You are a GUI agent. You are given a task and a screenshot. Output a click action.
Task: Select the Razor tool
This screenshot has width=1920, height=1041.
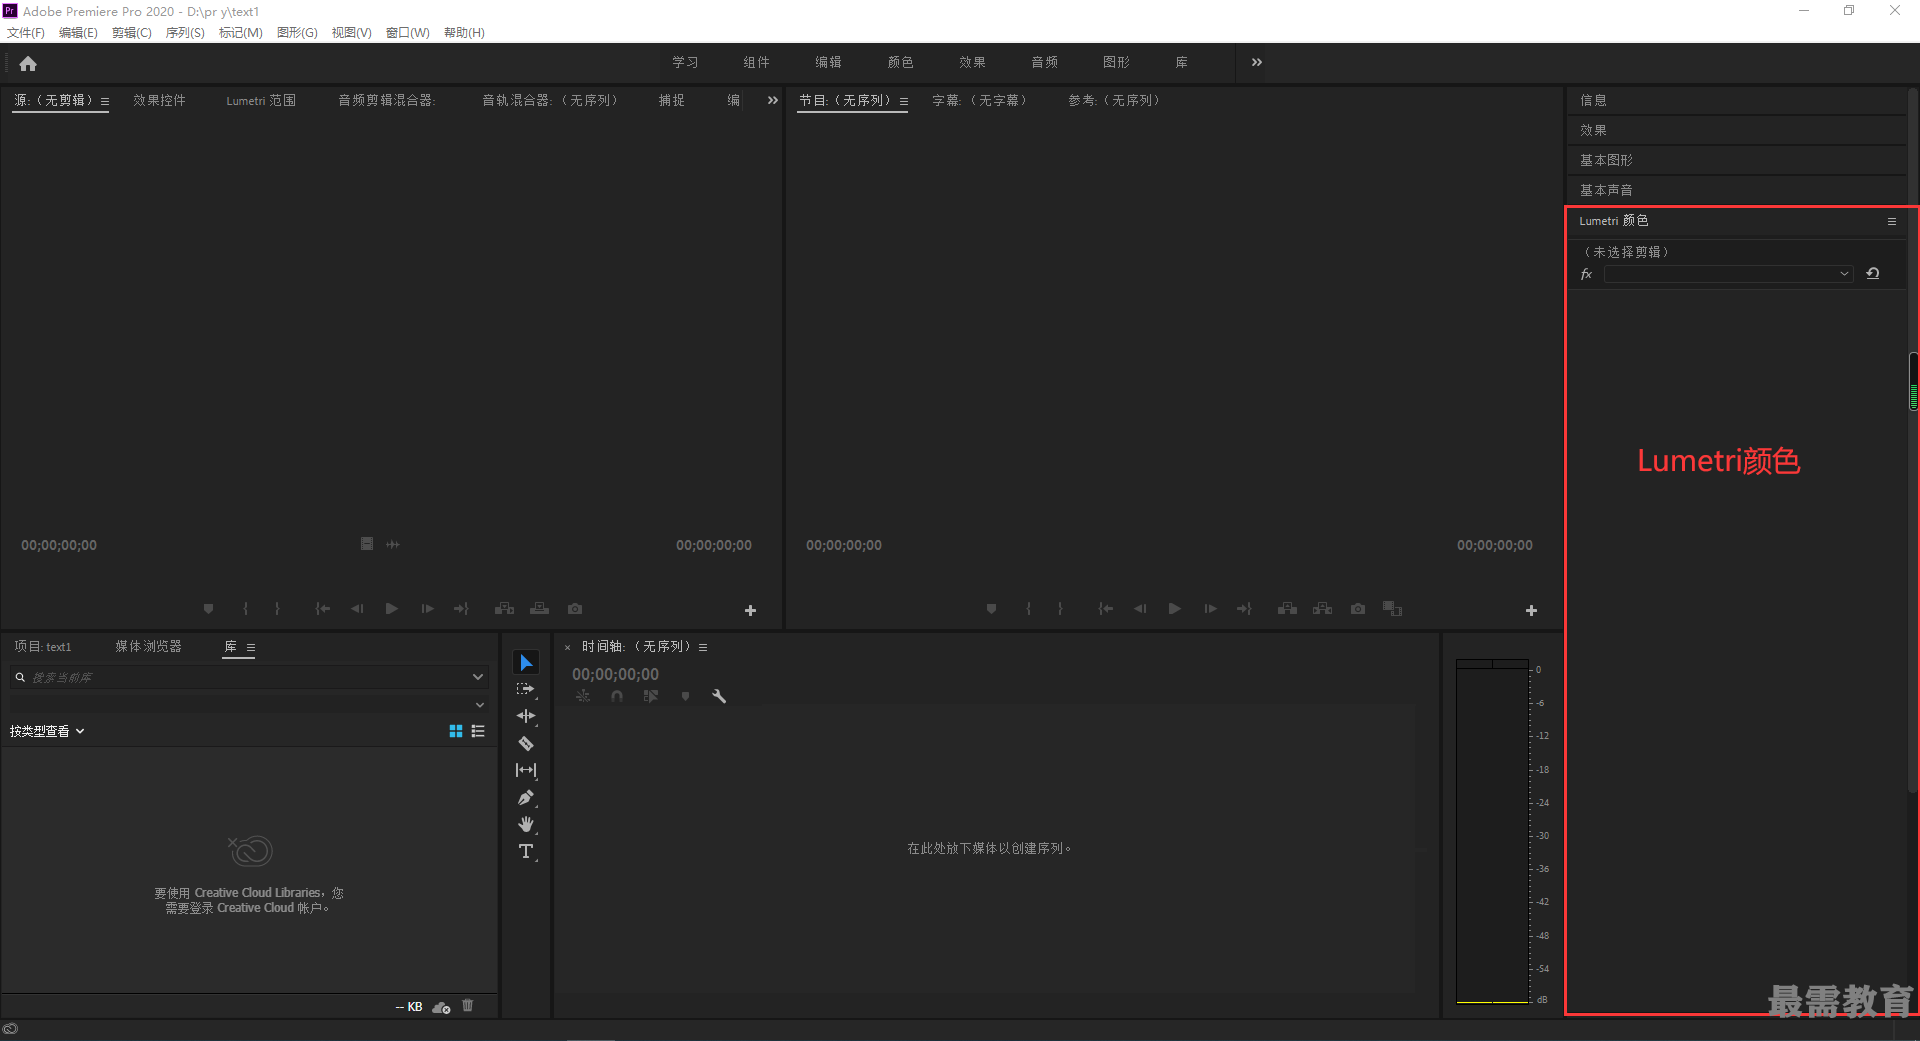[526, 743]
